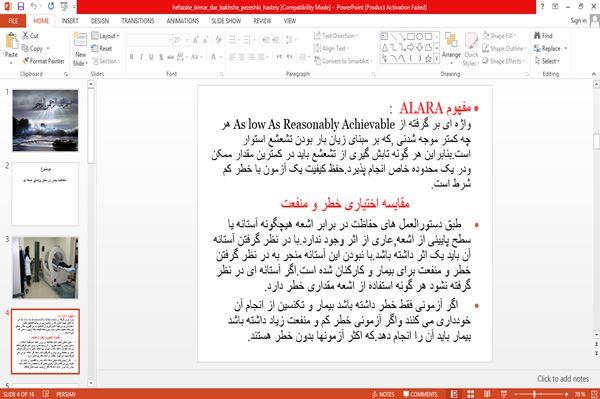Switch to the INSERT tab

tap(70, 21)
